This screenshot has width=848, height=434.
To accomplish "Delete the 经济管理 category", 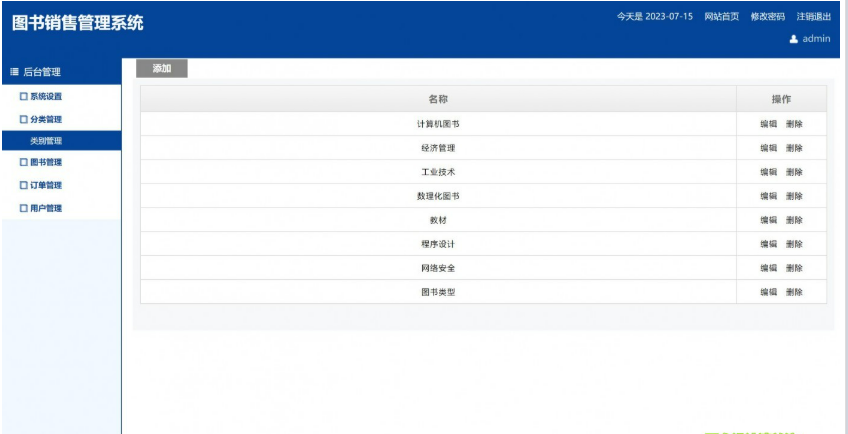I will (x=794, y=148).
